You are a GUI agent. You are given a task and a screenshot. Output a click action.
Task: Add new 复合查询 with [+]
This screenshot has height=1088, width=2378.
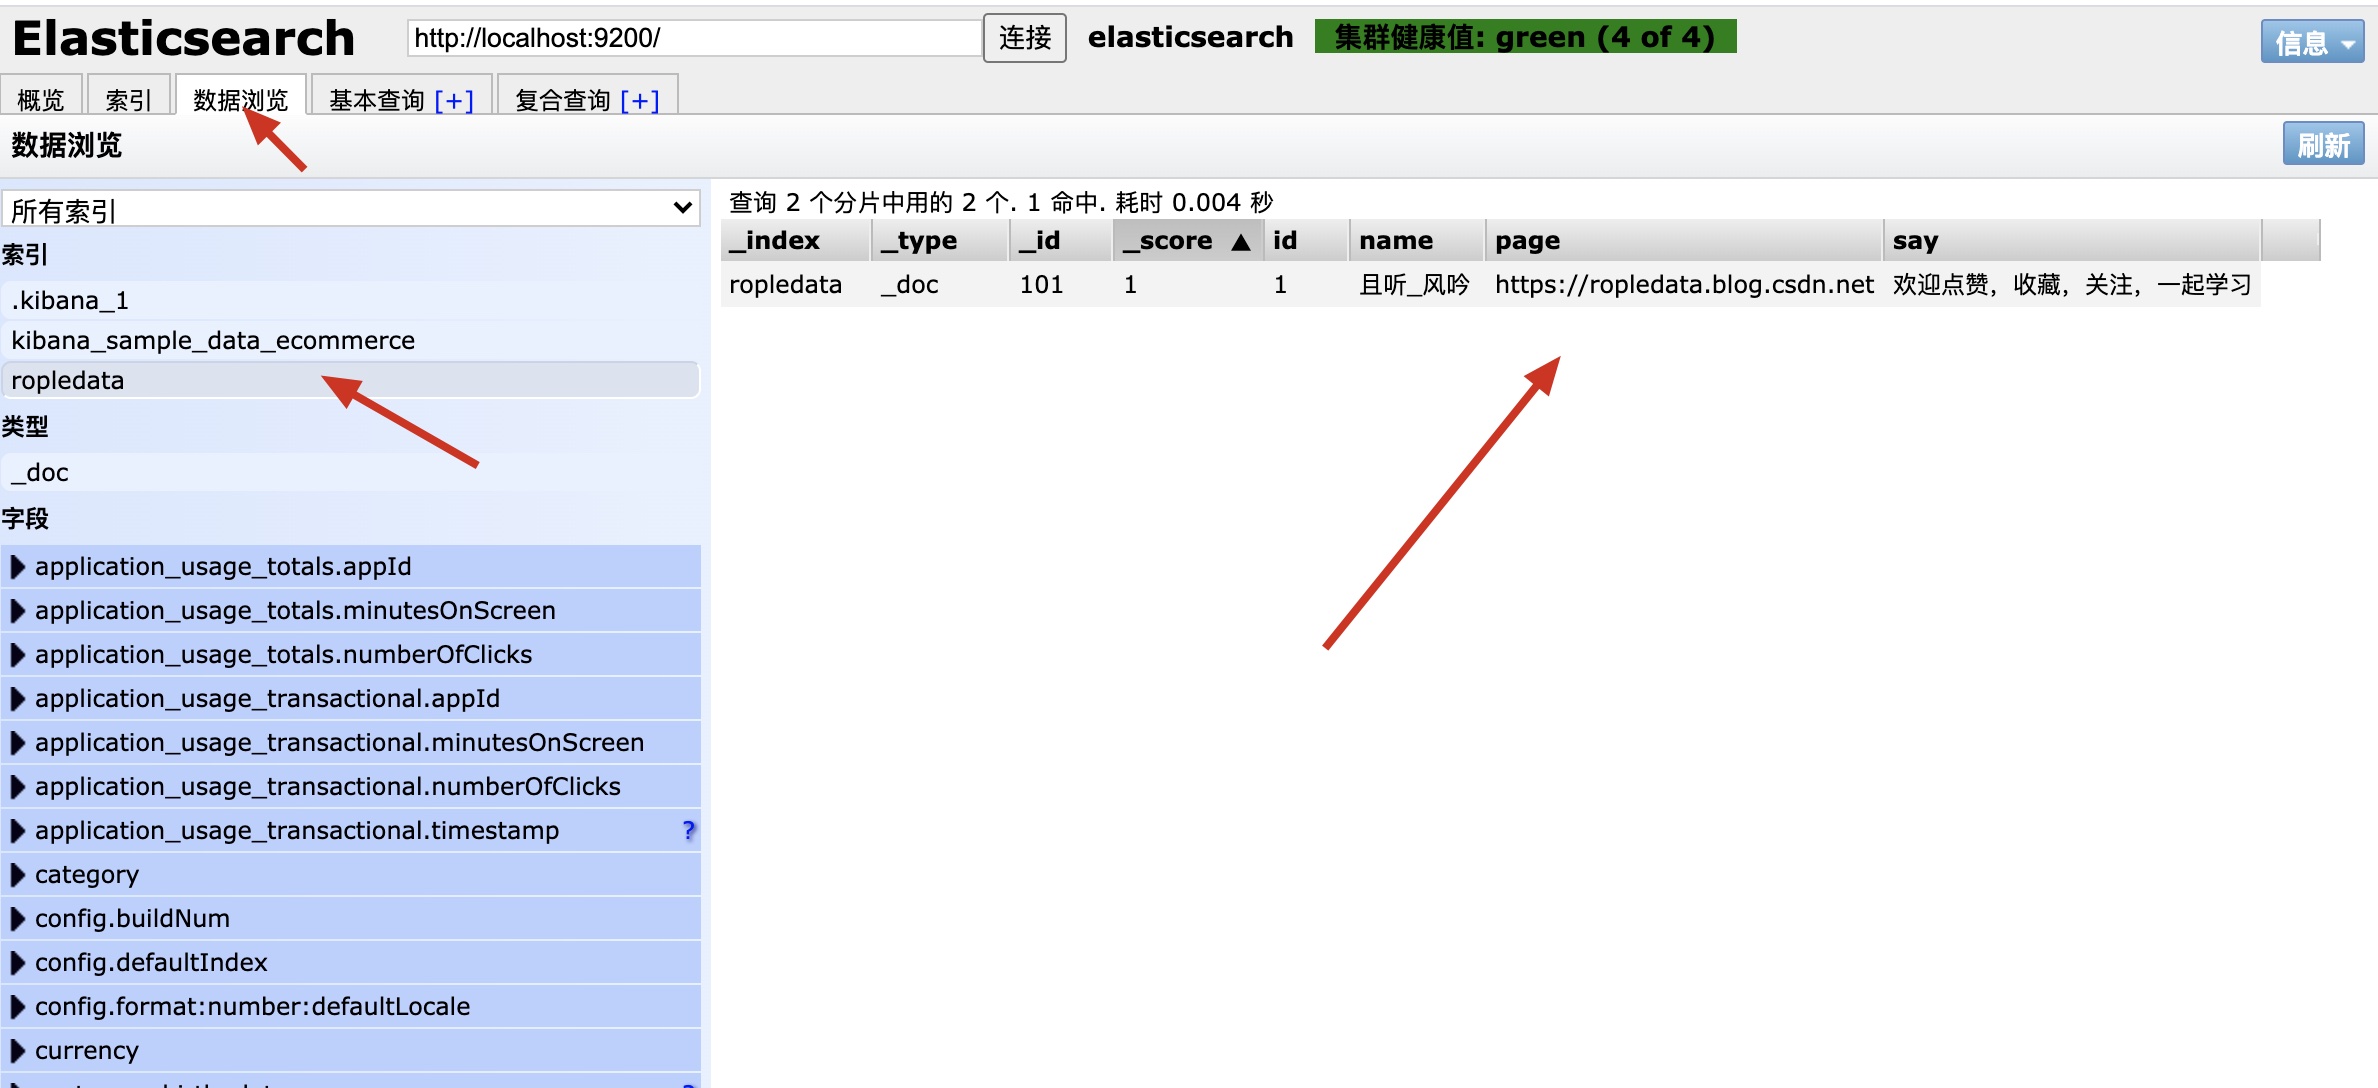640,100
